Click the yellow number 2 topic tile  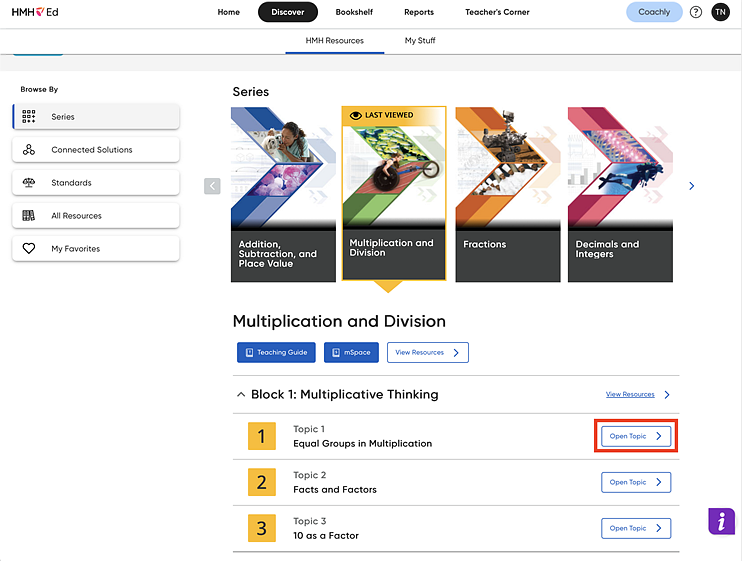click(262, 482)
